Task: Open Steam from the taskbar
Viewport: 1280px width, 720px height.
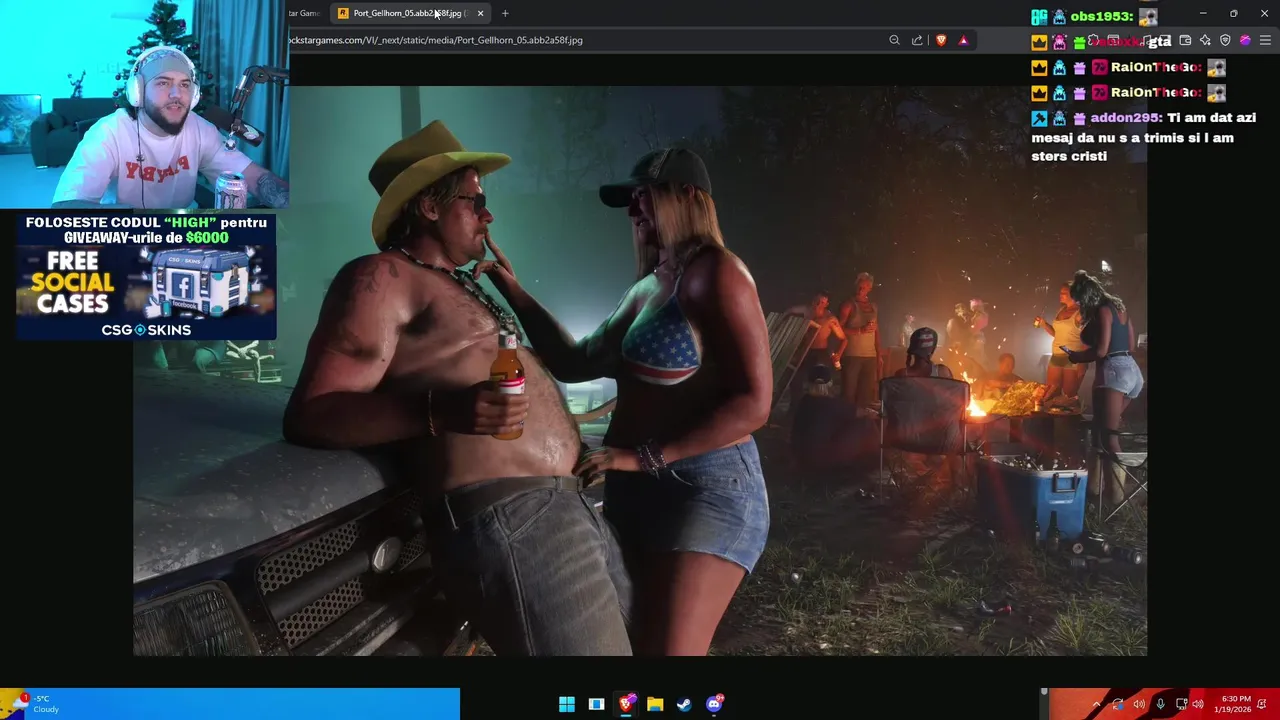Action: tap(684, 704)
